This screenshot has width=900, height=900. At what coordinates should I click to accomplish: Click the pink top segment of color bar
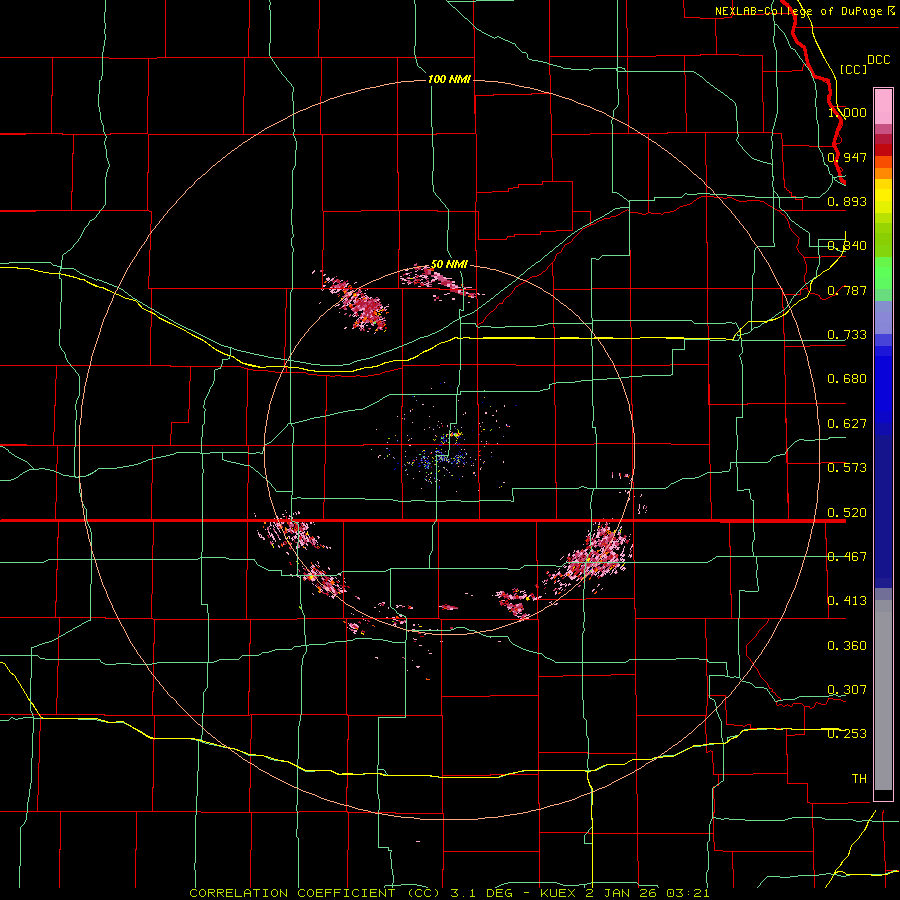883,106
